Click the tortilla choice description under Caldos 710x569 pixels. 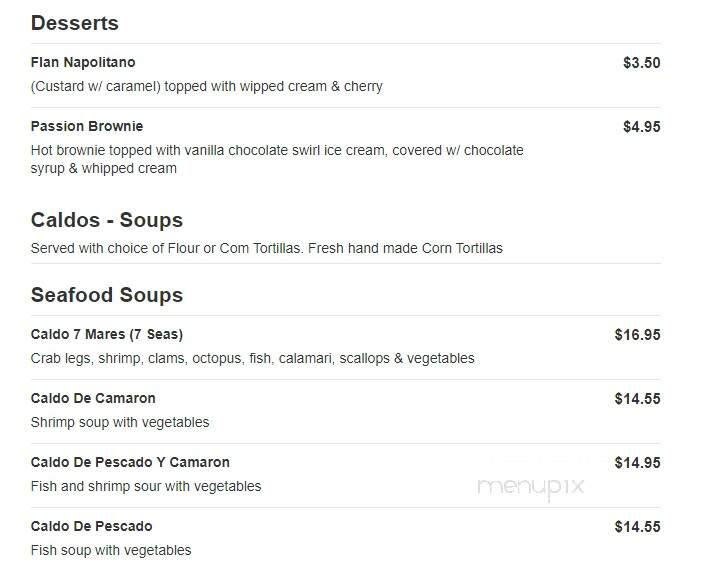point(267,248)
